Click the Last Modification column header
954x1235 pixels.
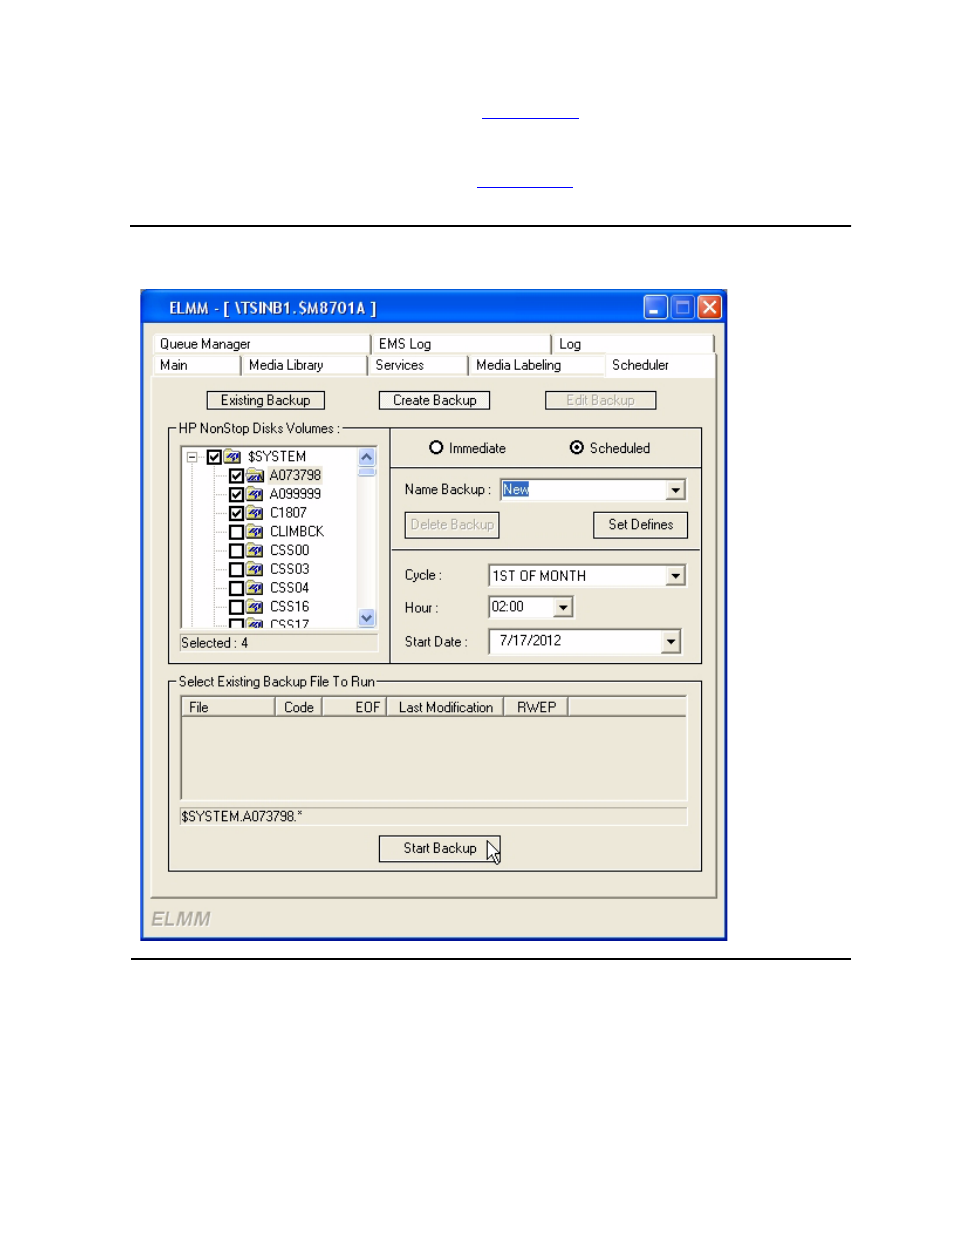446,707
